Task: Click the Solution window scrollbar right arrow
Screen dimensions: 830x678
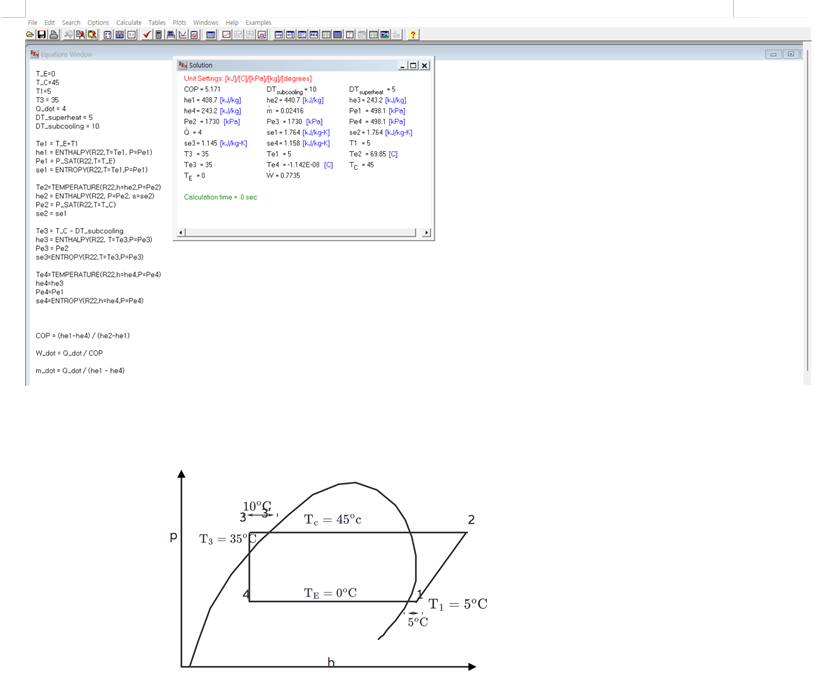Action: click(425, 231)
